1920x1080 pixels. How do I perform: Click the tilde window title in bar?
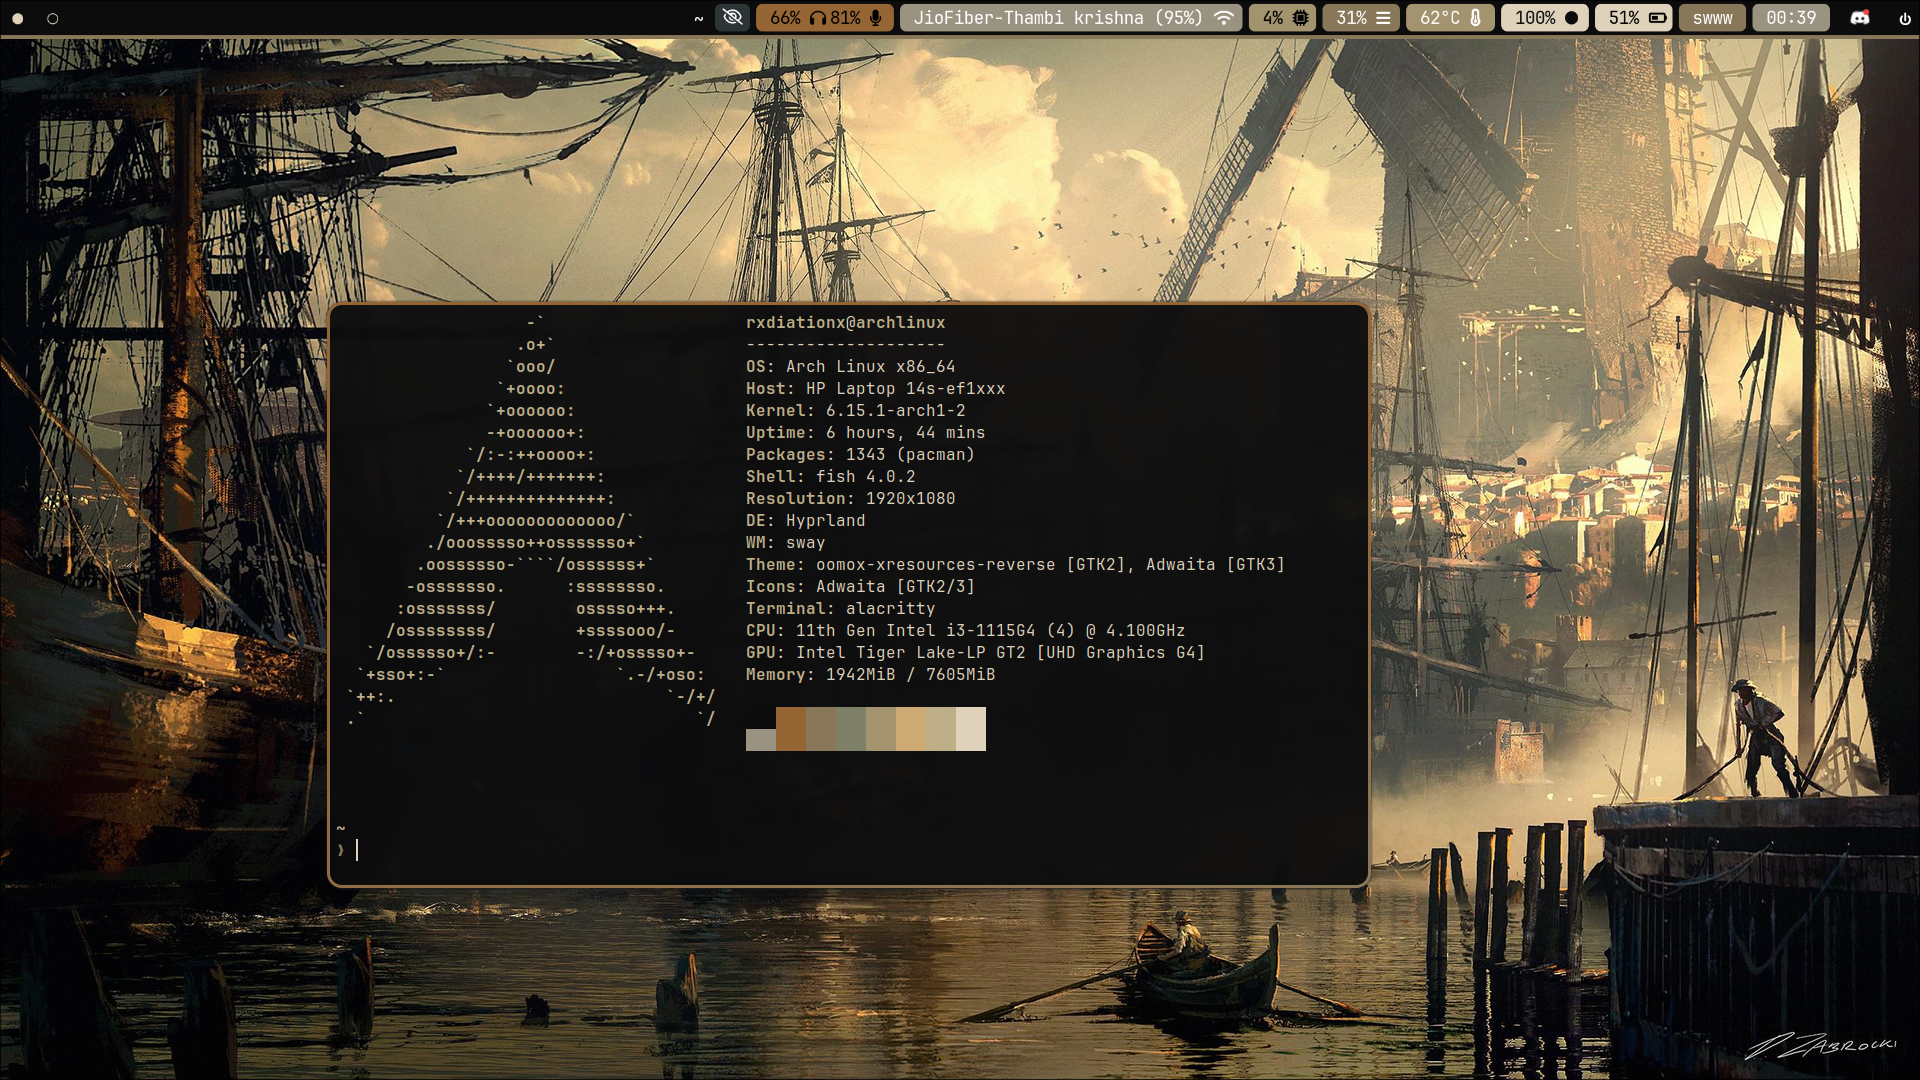click(698, 18)
